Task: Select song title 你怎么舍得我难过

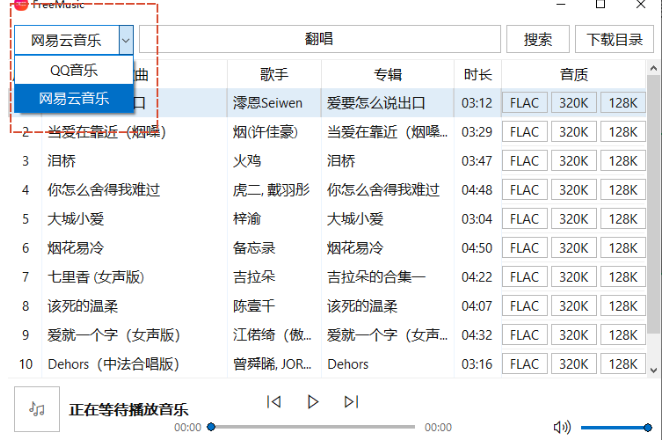Action: click(103, 190)
